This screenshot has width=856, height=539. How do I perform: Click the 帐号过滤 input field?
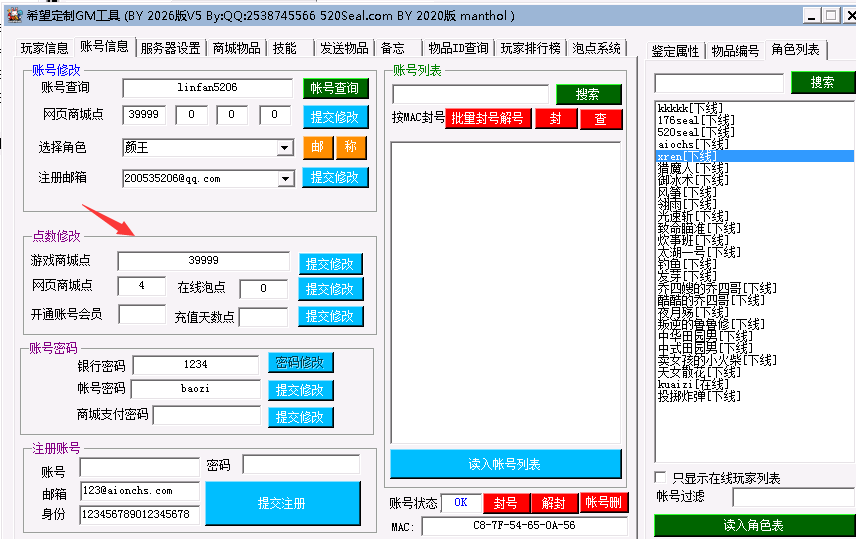pyautogui.click(x=794, y=497)
